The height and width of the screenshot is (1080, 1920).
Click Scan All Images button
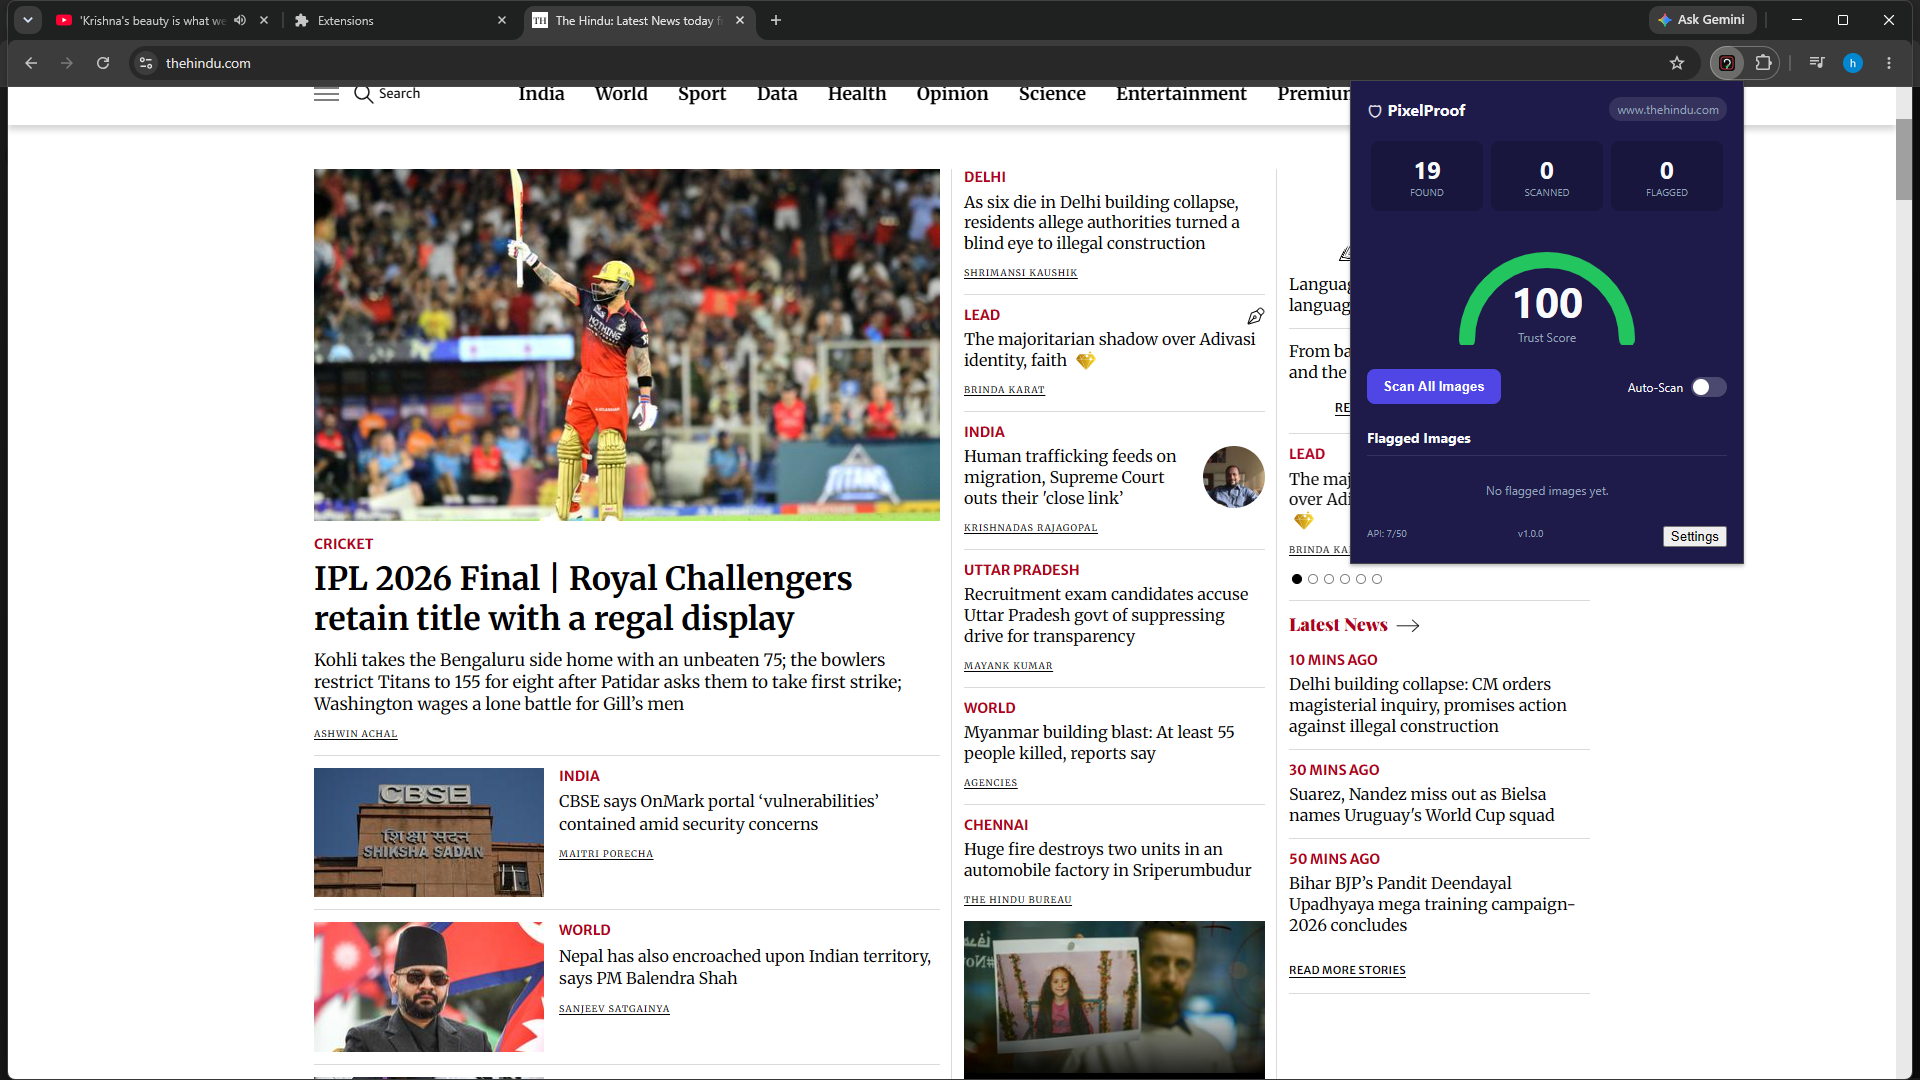(x=1433, y=387)
